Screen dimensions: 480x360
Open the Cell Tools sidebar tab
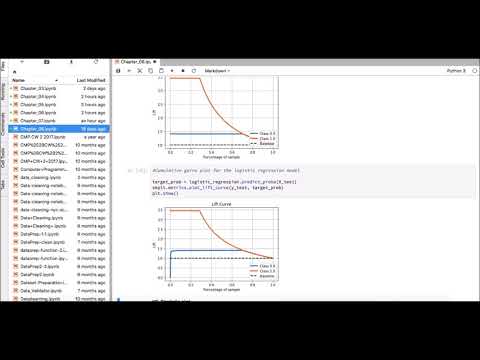[x=3, y=157]
